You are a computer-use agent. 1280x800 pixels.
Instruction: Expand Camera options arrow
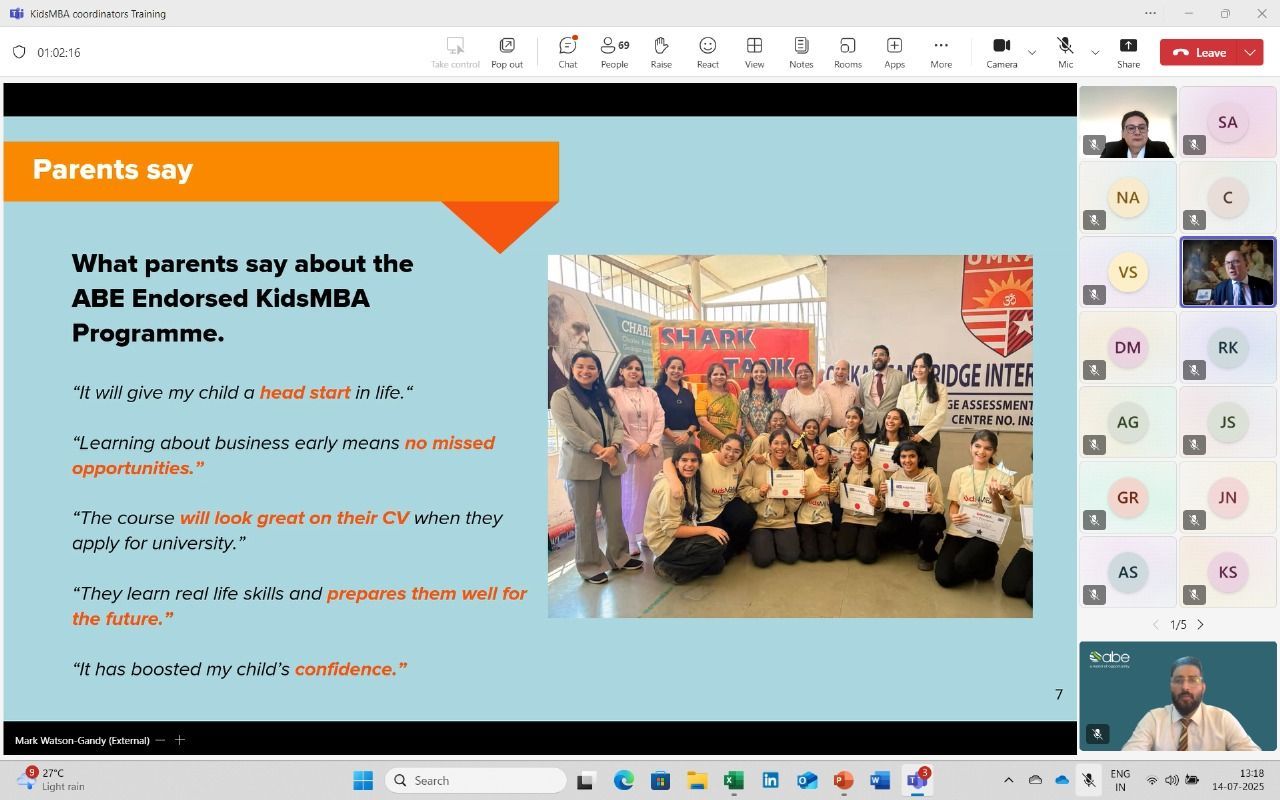[x=1032, y=52]
